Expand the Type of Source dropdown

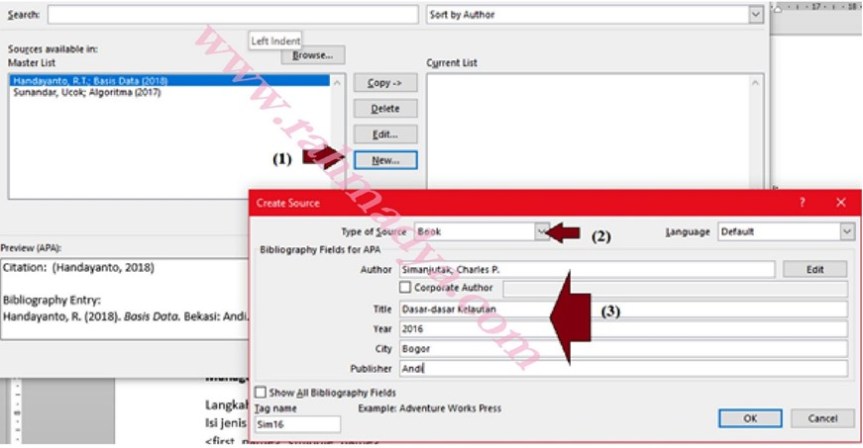[x=542, y=231]
